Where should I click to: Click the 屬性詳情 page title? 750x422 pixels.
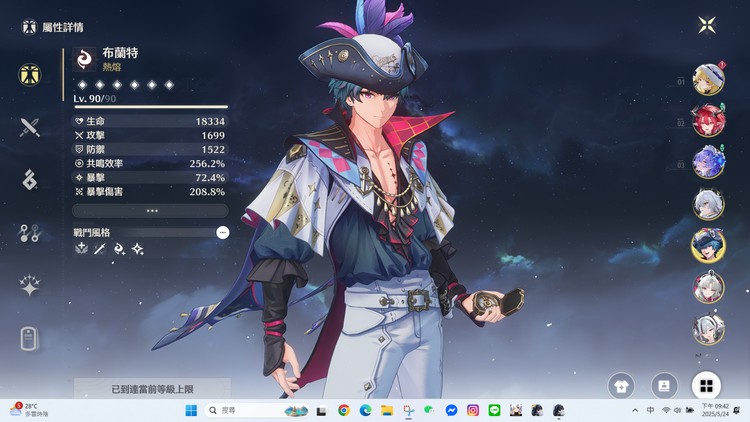63,27
